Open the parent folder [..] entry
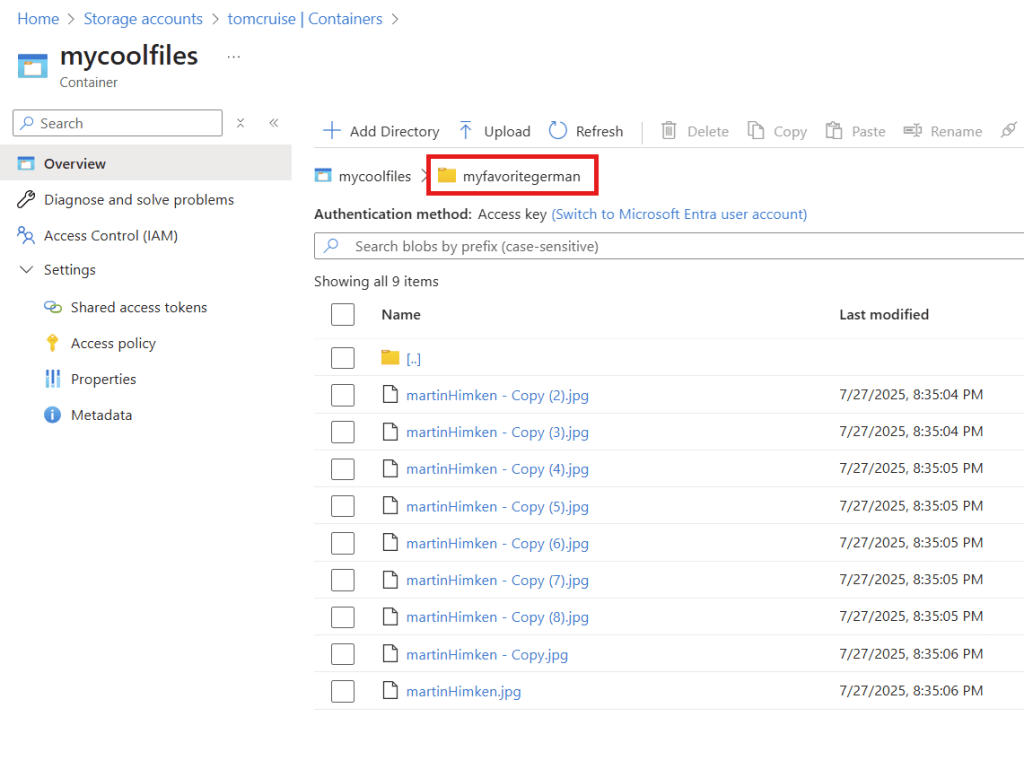This screenshot has width=1024, height=778. tap(413, 358)
